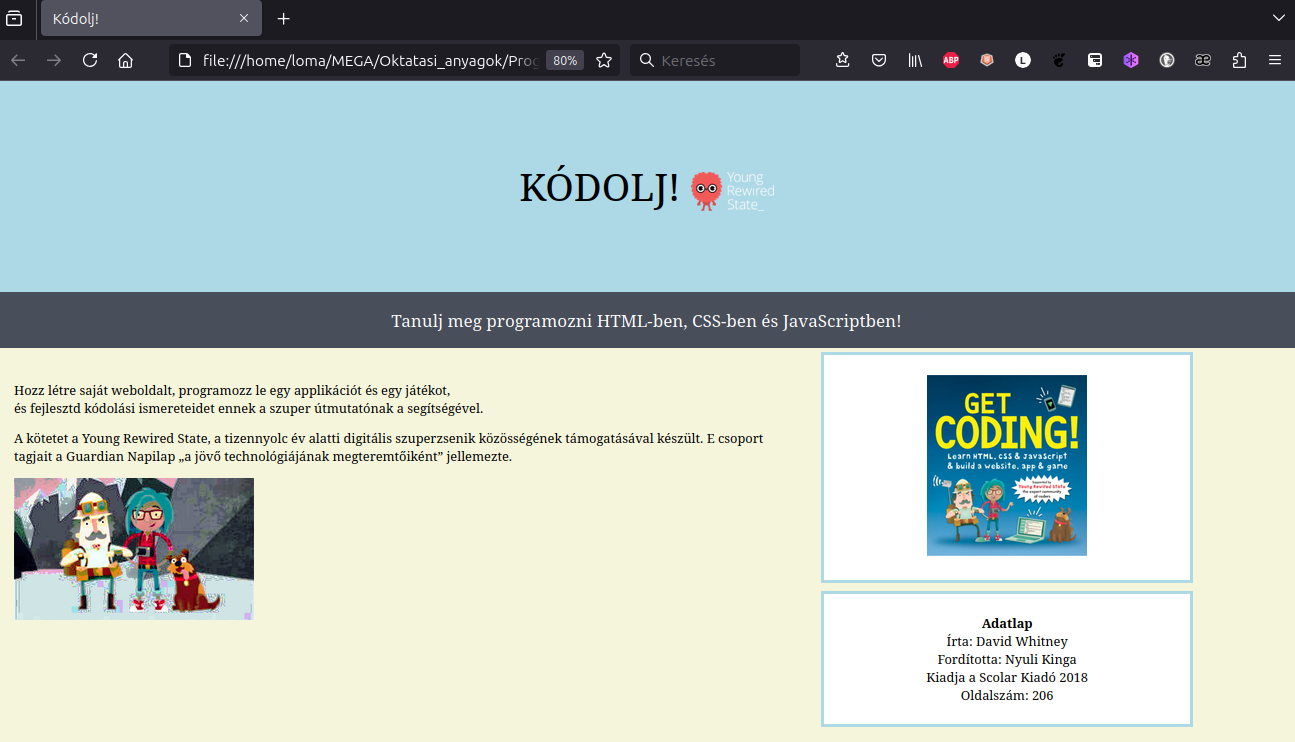The height and width of the screenshot is (742, 1295).
Task: Click the text 'Oldalszám: 206'
Action: (1007, 695)
